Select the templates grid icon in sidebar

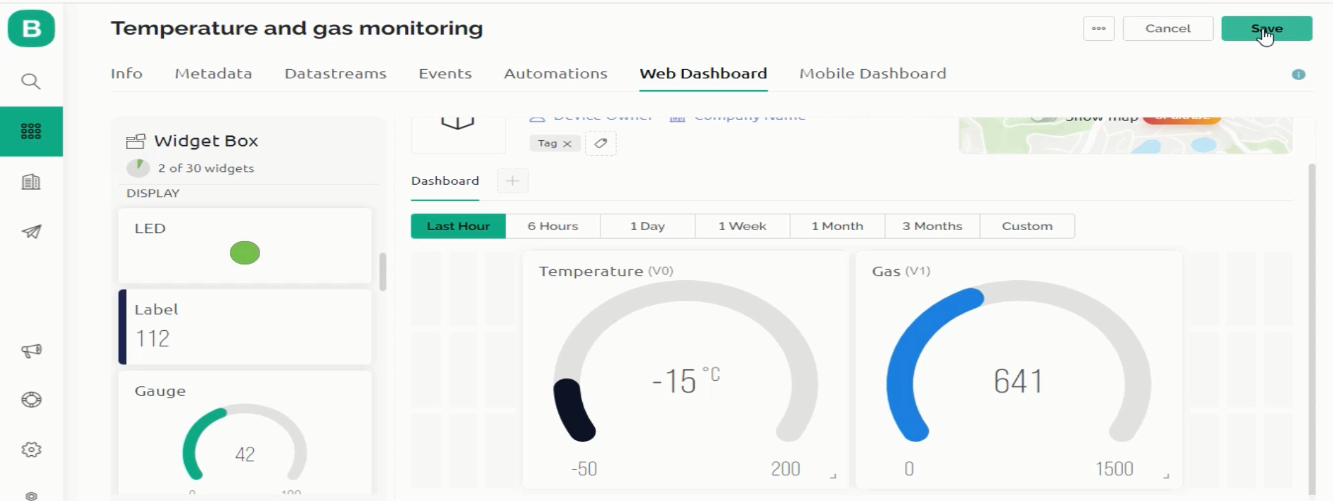coord(31,131)
